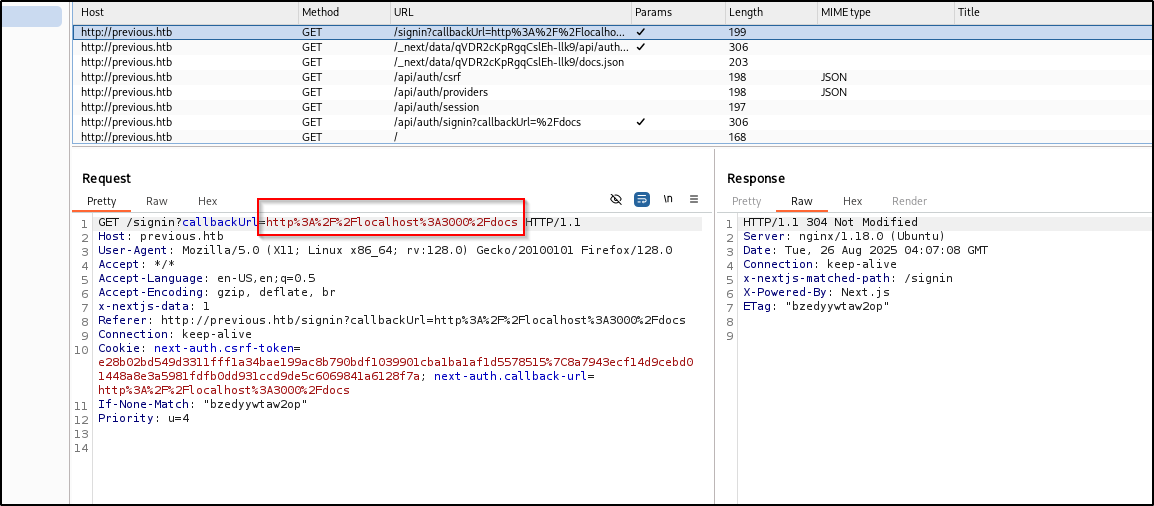Toggle the blue line-wrap icon in Request
The image size is (1154, 506).
point(642,199)
